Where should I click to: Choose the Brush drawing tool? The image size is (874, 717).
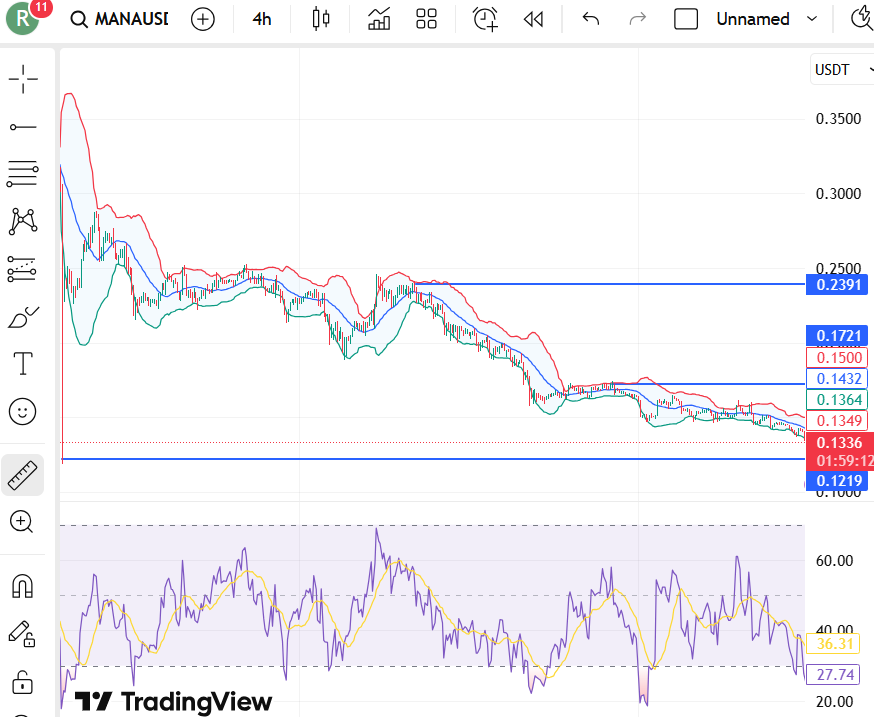point(23,316)
